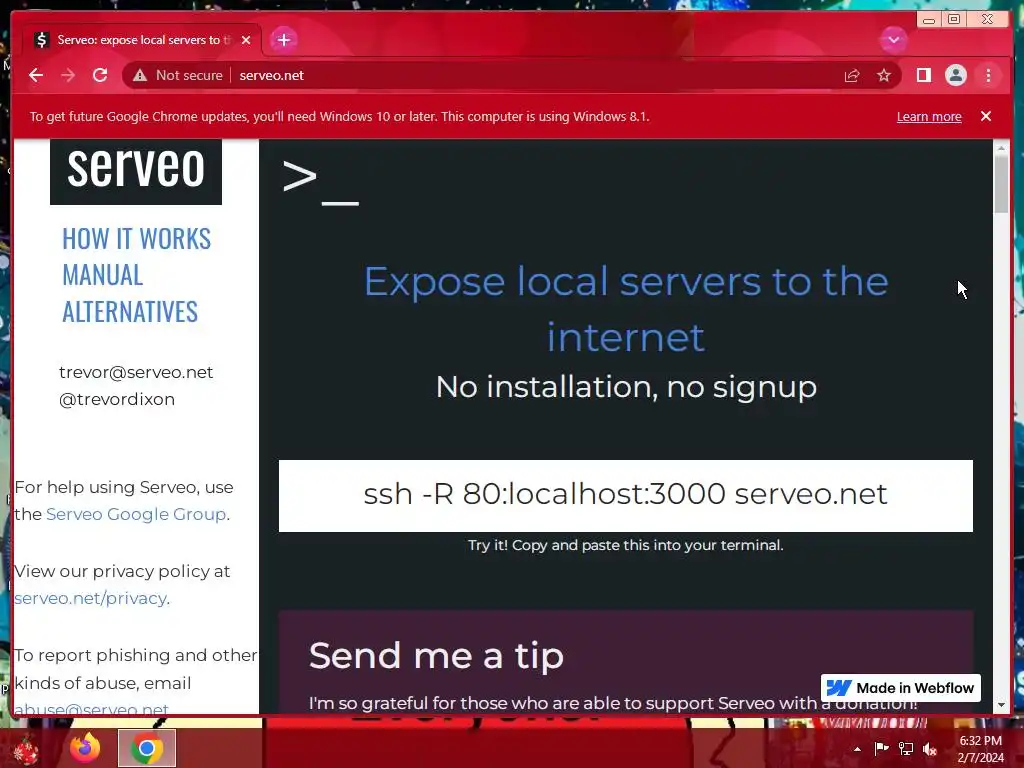Open the Chrome three-dot menu
Image resolution: width=1024 pixels, height=768 pixels.
(988, 76)
